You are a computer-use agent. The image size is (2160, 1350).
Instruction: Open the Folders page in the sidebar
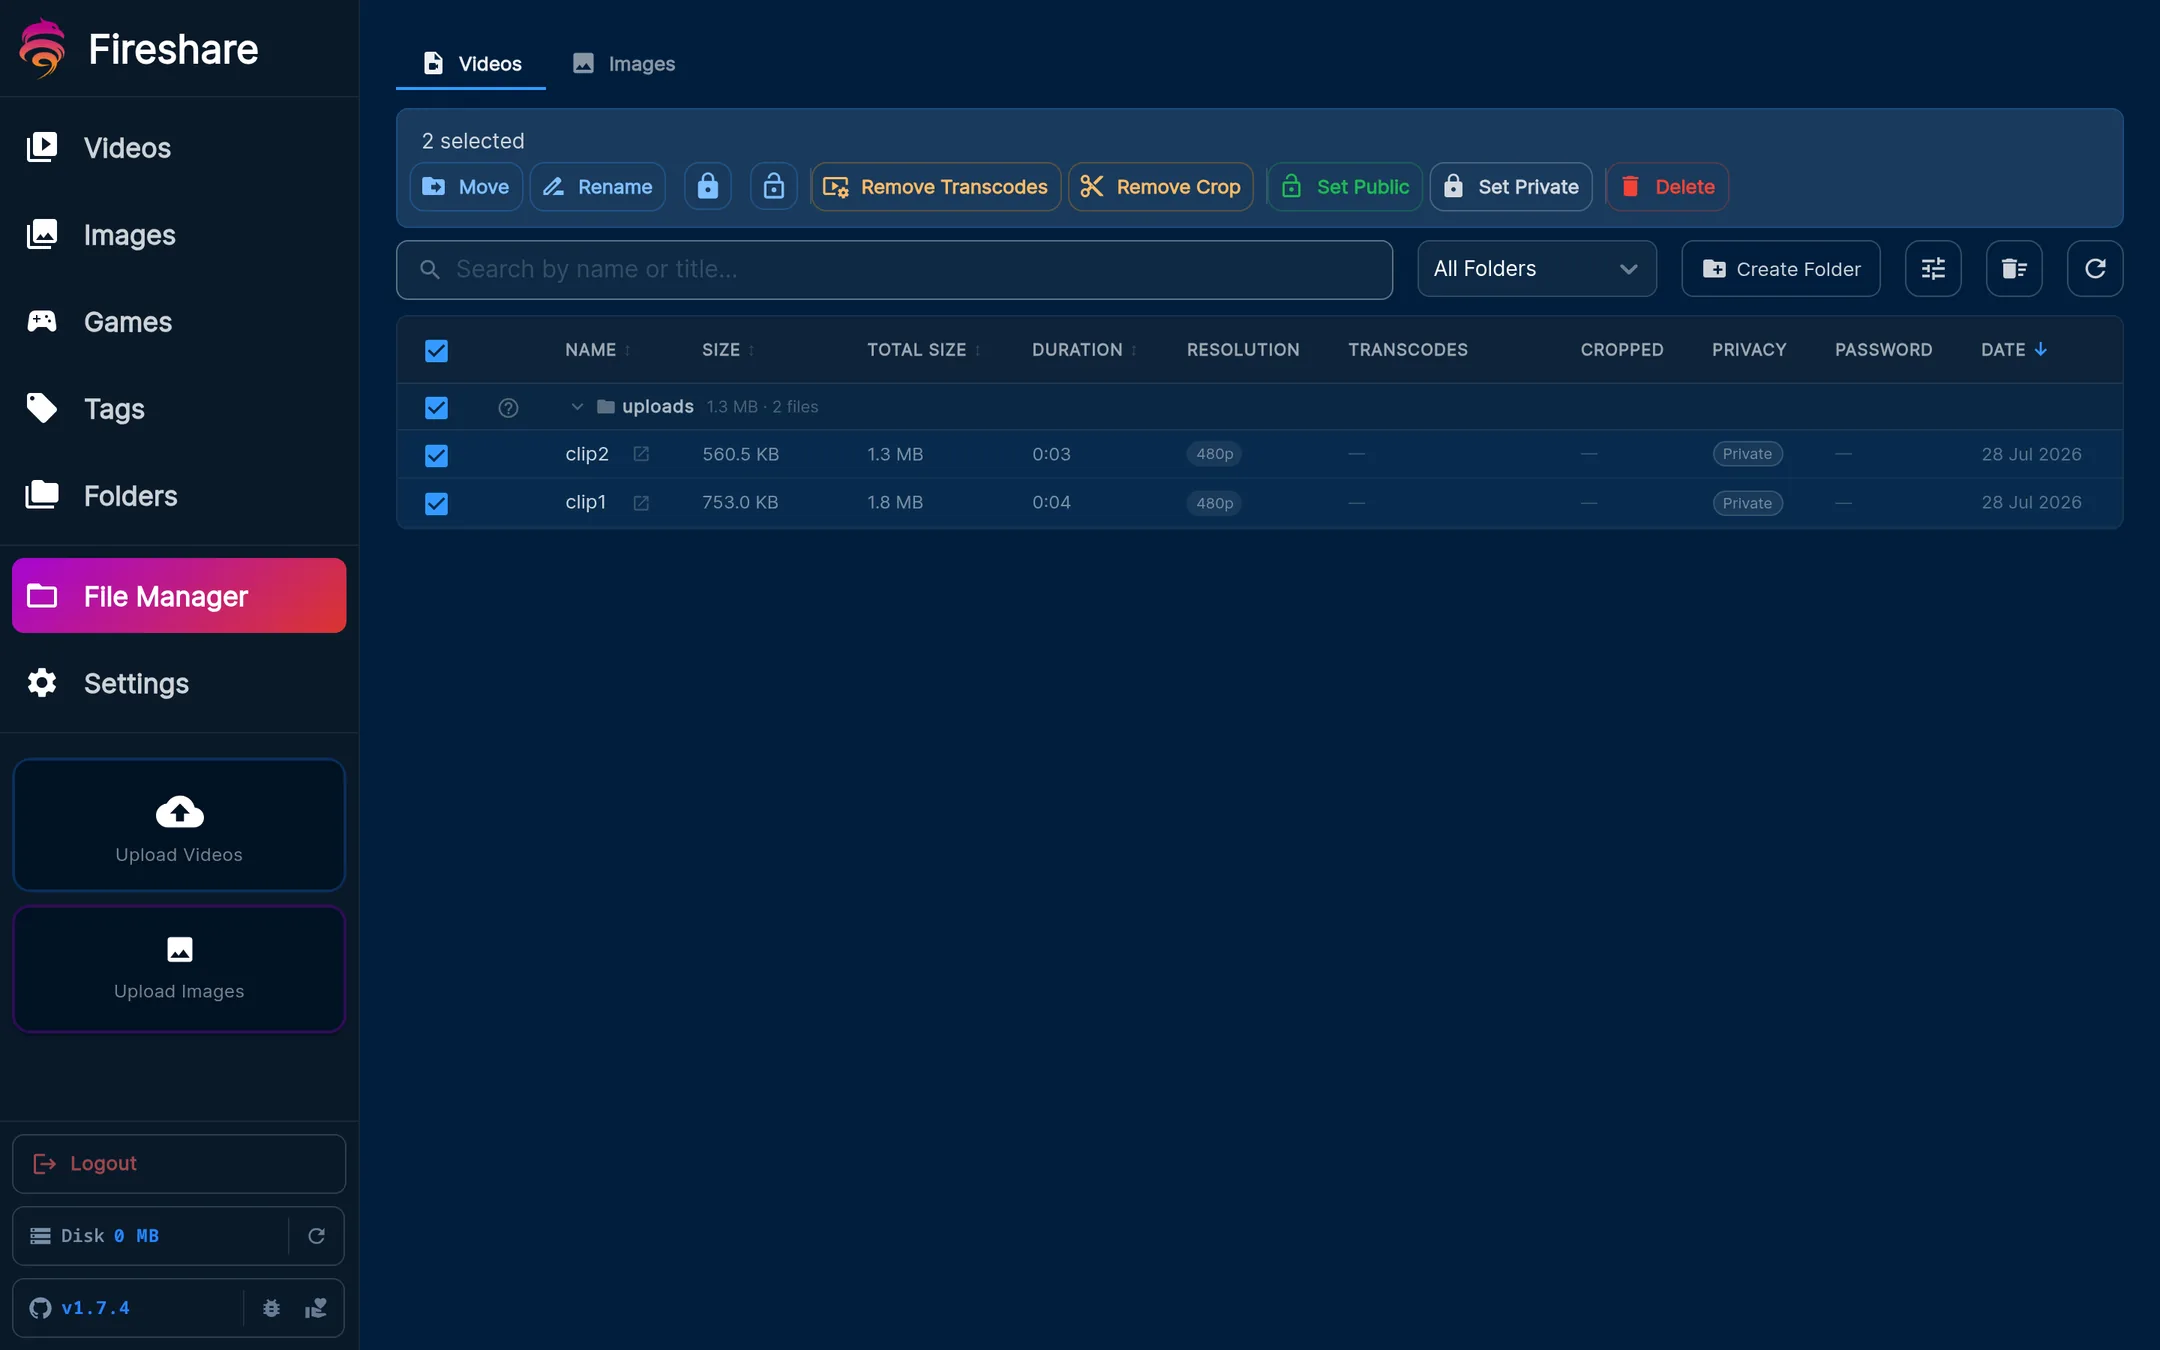(180, 496)
